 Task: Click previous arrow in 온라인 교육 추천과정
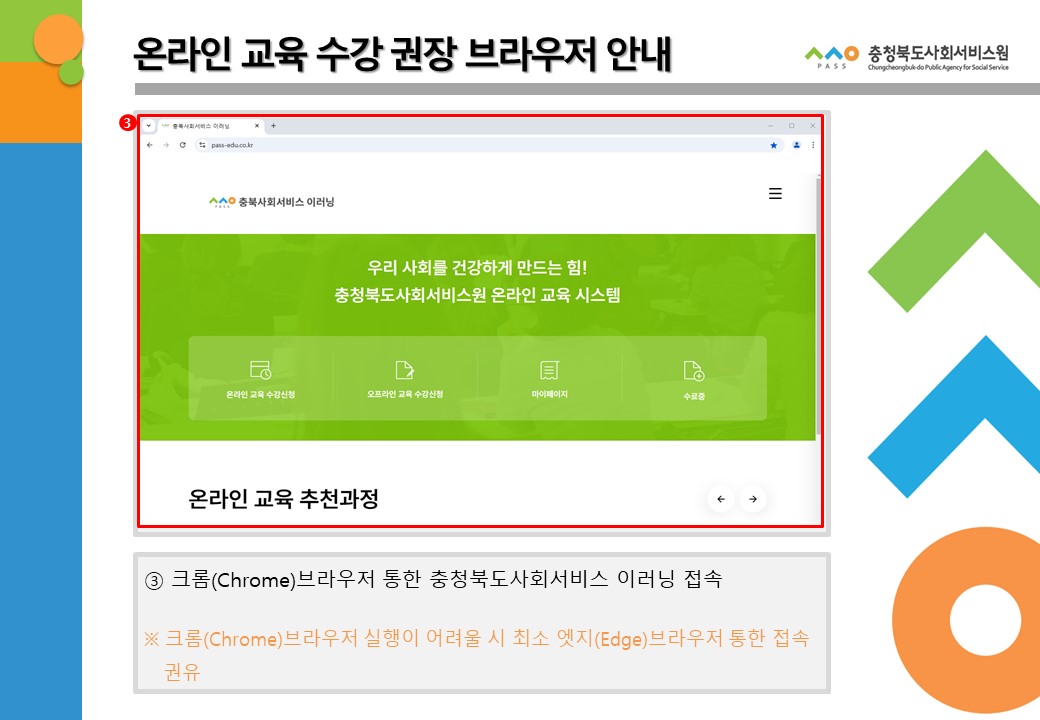721,499
